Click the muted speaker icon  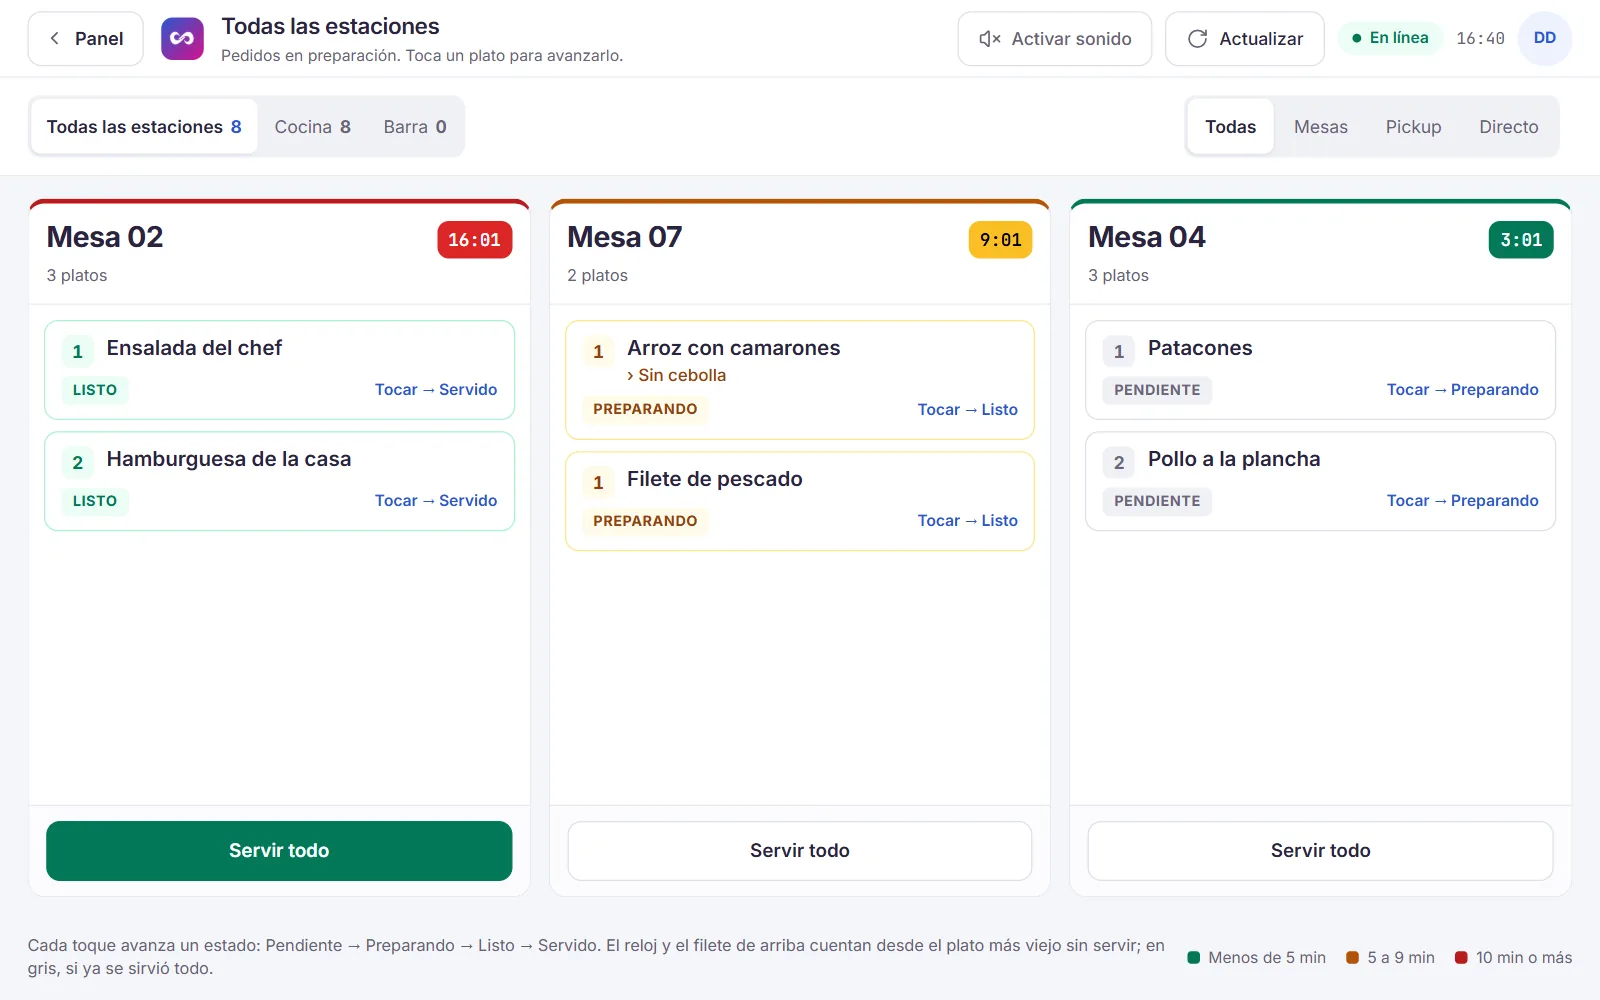(x=989, y=39)
